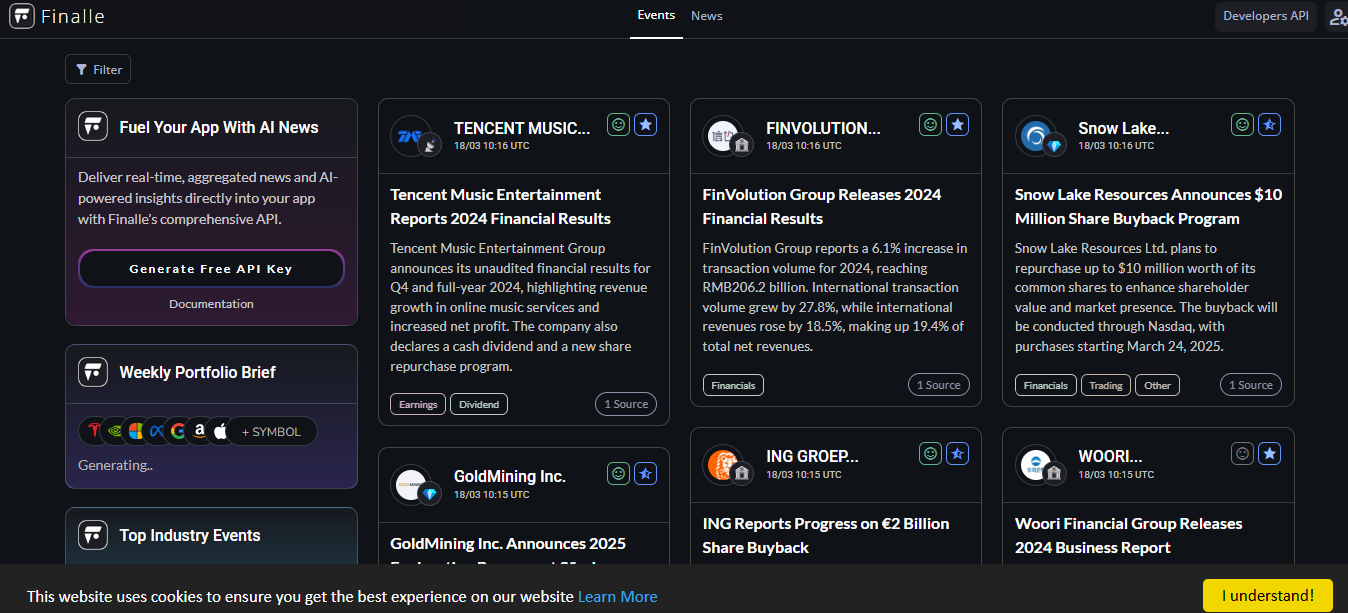Click the sentiment smiley on Tencent Music card

(618, 125)
